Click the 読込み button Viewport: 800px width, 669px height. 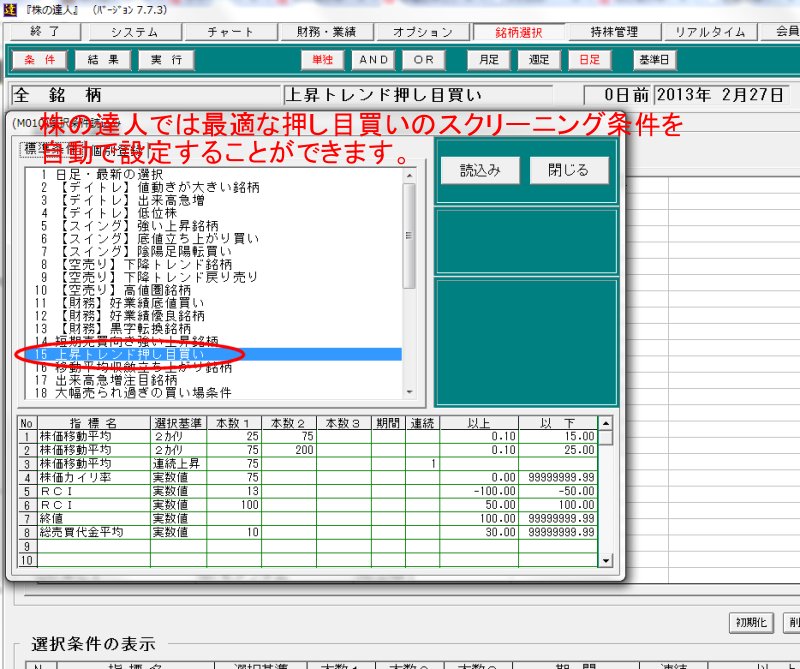480,170
